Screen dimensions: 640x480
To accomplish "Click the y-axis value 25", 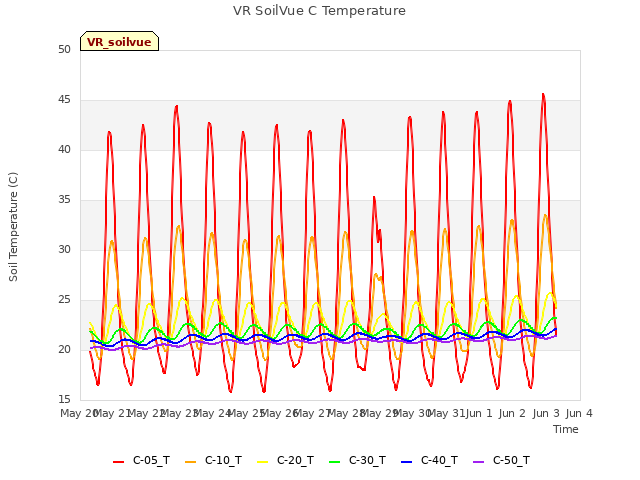I will 64,300.
